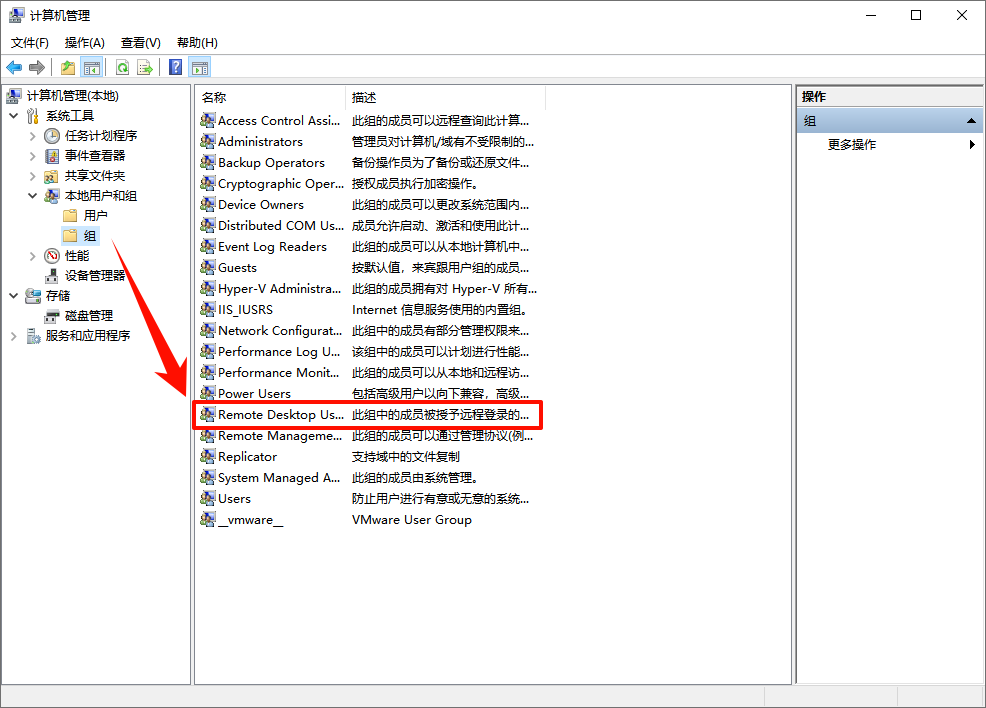Navigate back using the blue back arrow
The height and width of the screenshot is (708, 986).
coord(13,66)
